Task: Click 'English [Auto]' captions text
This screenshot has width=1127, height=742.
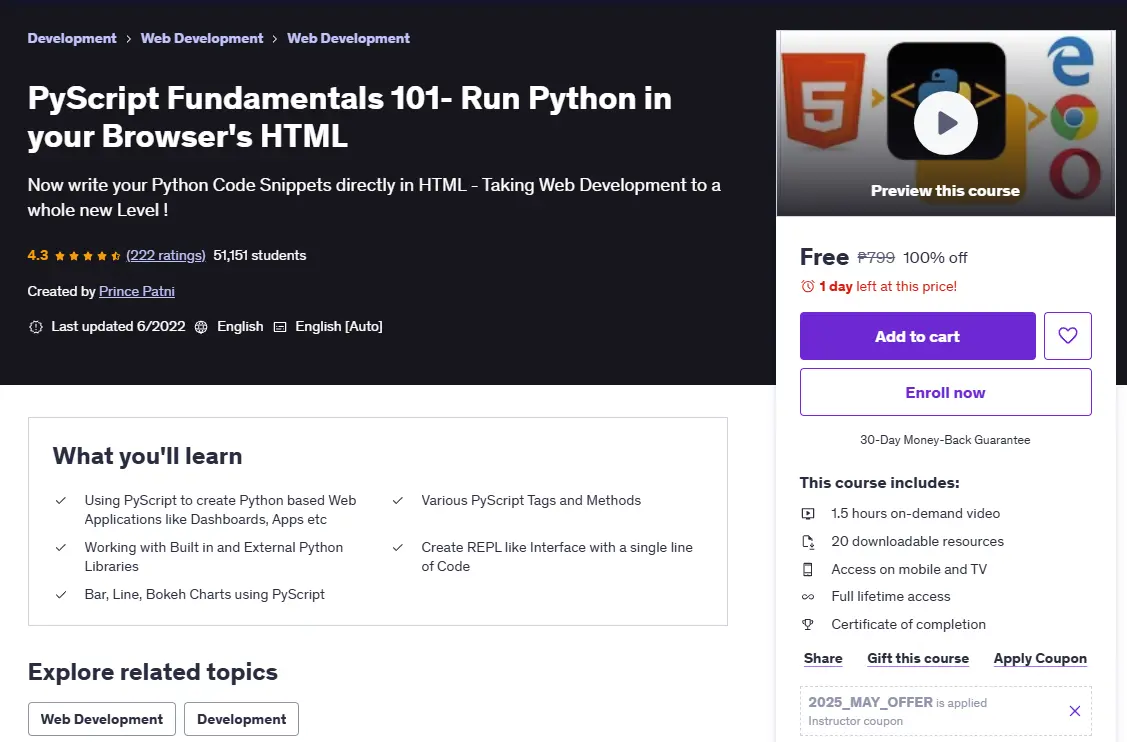Action: coord(339,326)
